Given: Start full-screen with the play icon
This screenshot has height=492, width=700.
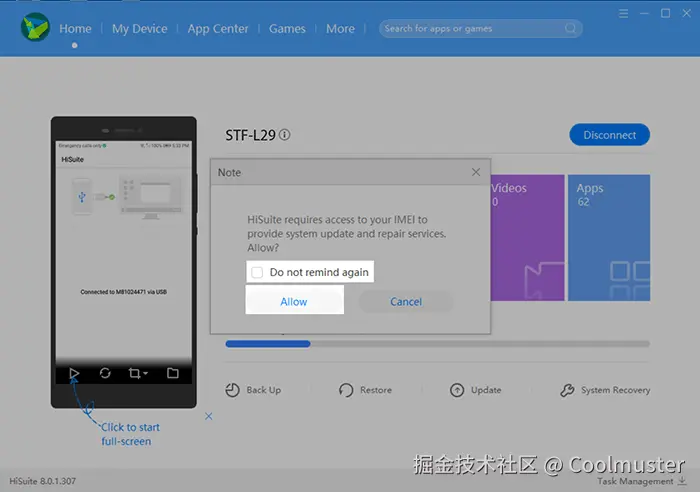Looking at the screenshot, I should point(74,373).
